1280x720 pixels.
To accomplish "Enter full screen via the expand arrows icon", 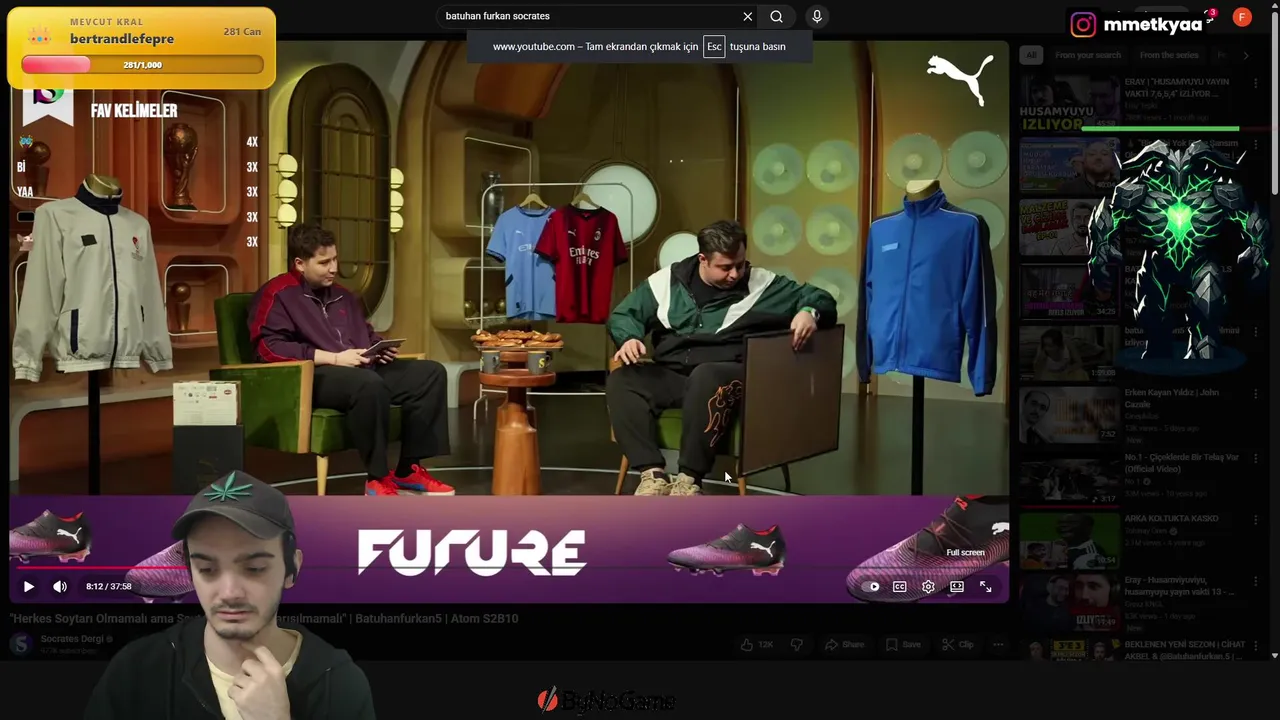I will (x=986, y=587).
